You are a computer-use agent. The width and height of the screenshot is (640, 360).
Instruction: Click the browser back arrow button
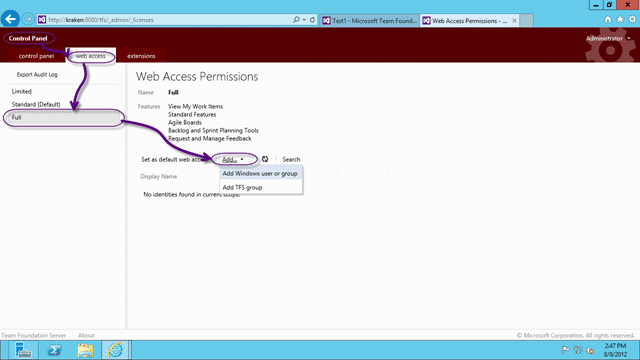[10, 19]
